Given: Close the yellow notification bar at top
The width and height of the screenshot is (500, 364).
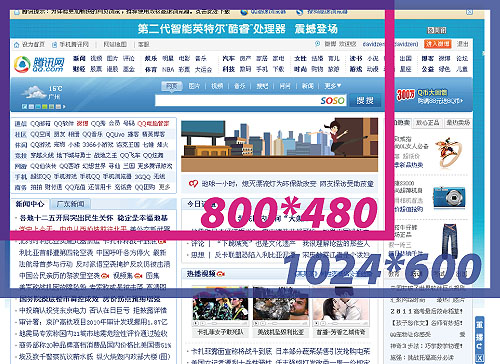Looking at the screenshot, I should pos(469,12).
